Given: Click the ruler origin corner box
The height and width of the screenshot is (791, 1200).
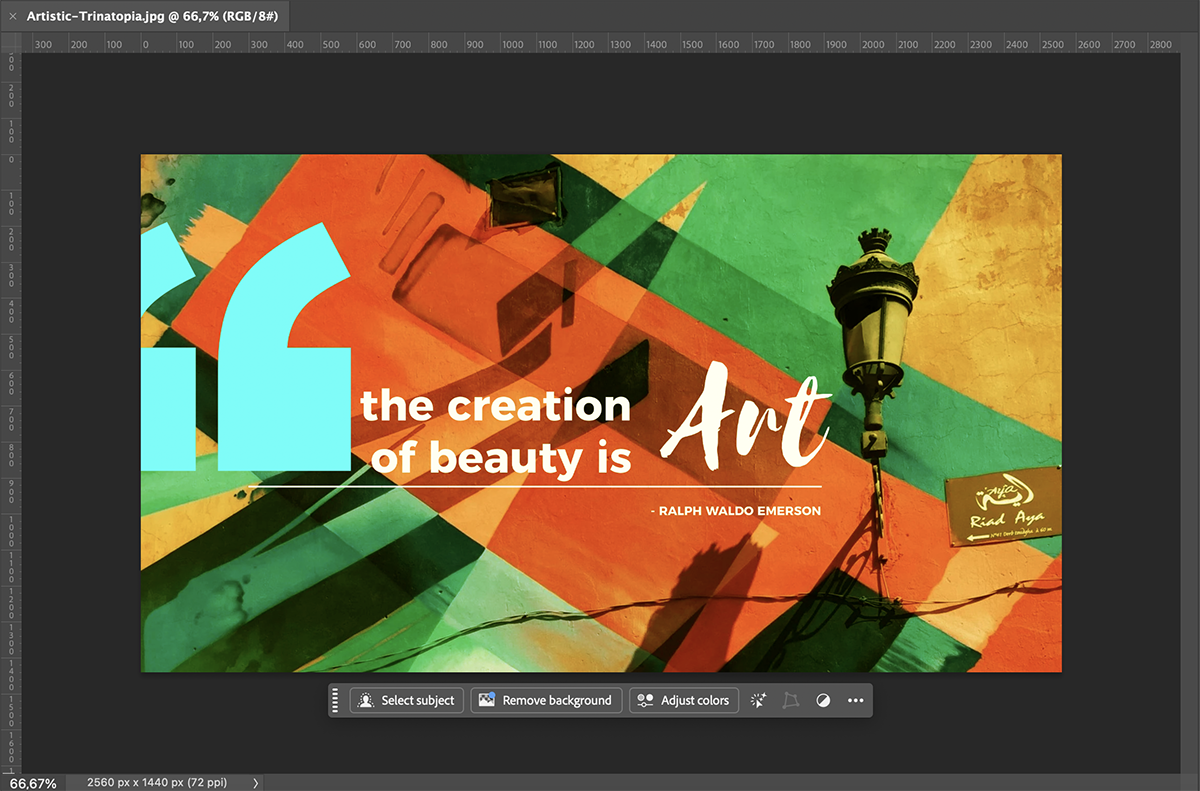Looking at the screenshot, I should pyautogui.click(x=10, y=43).
